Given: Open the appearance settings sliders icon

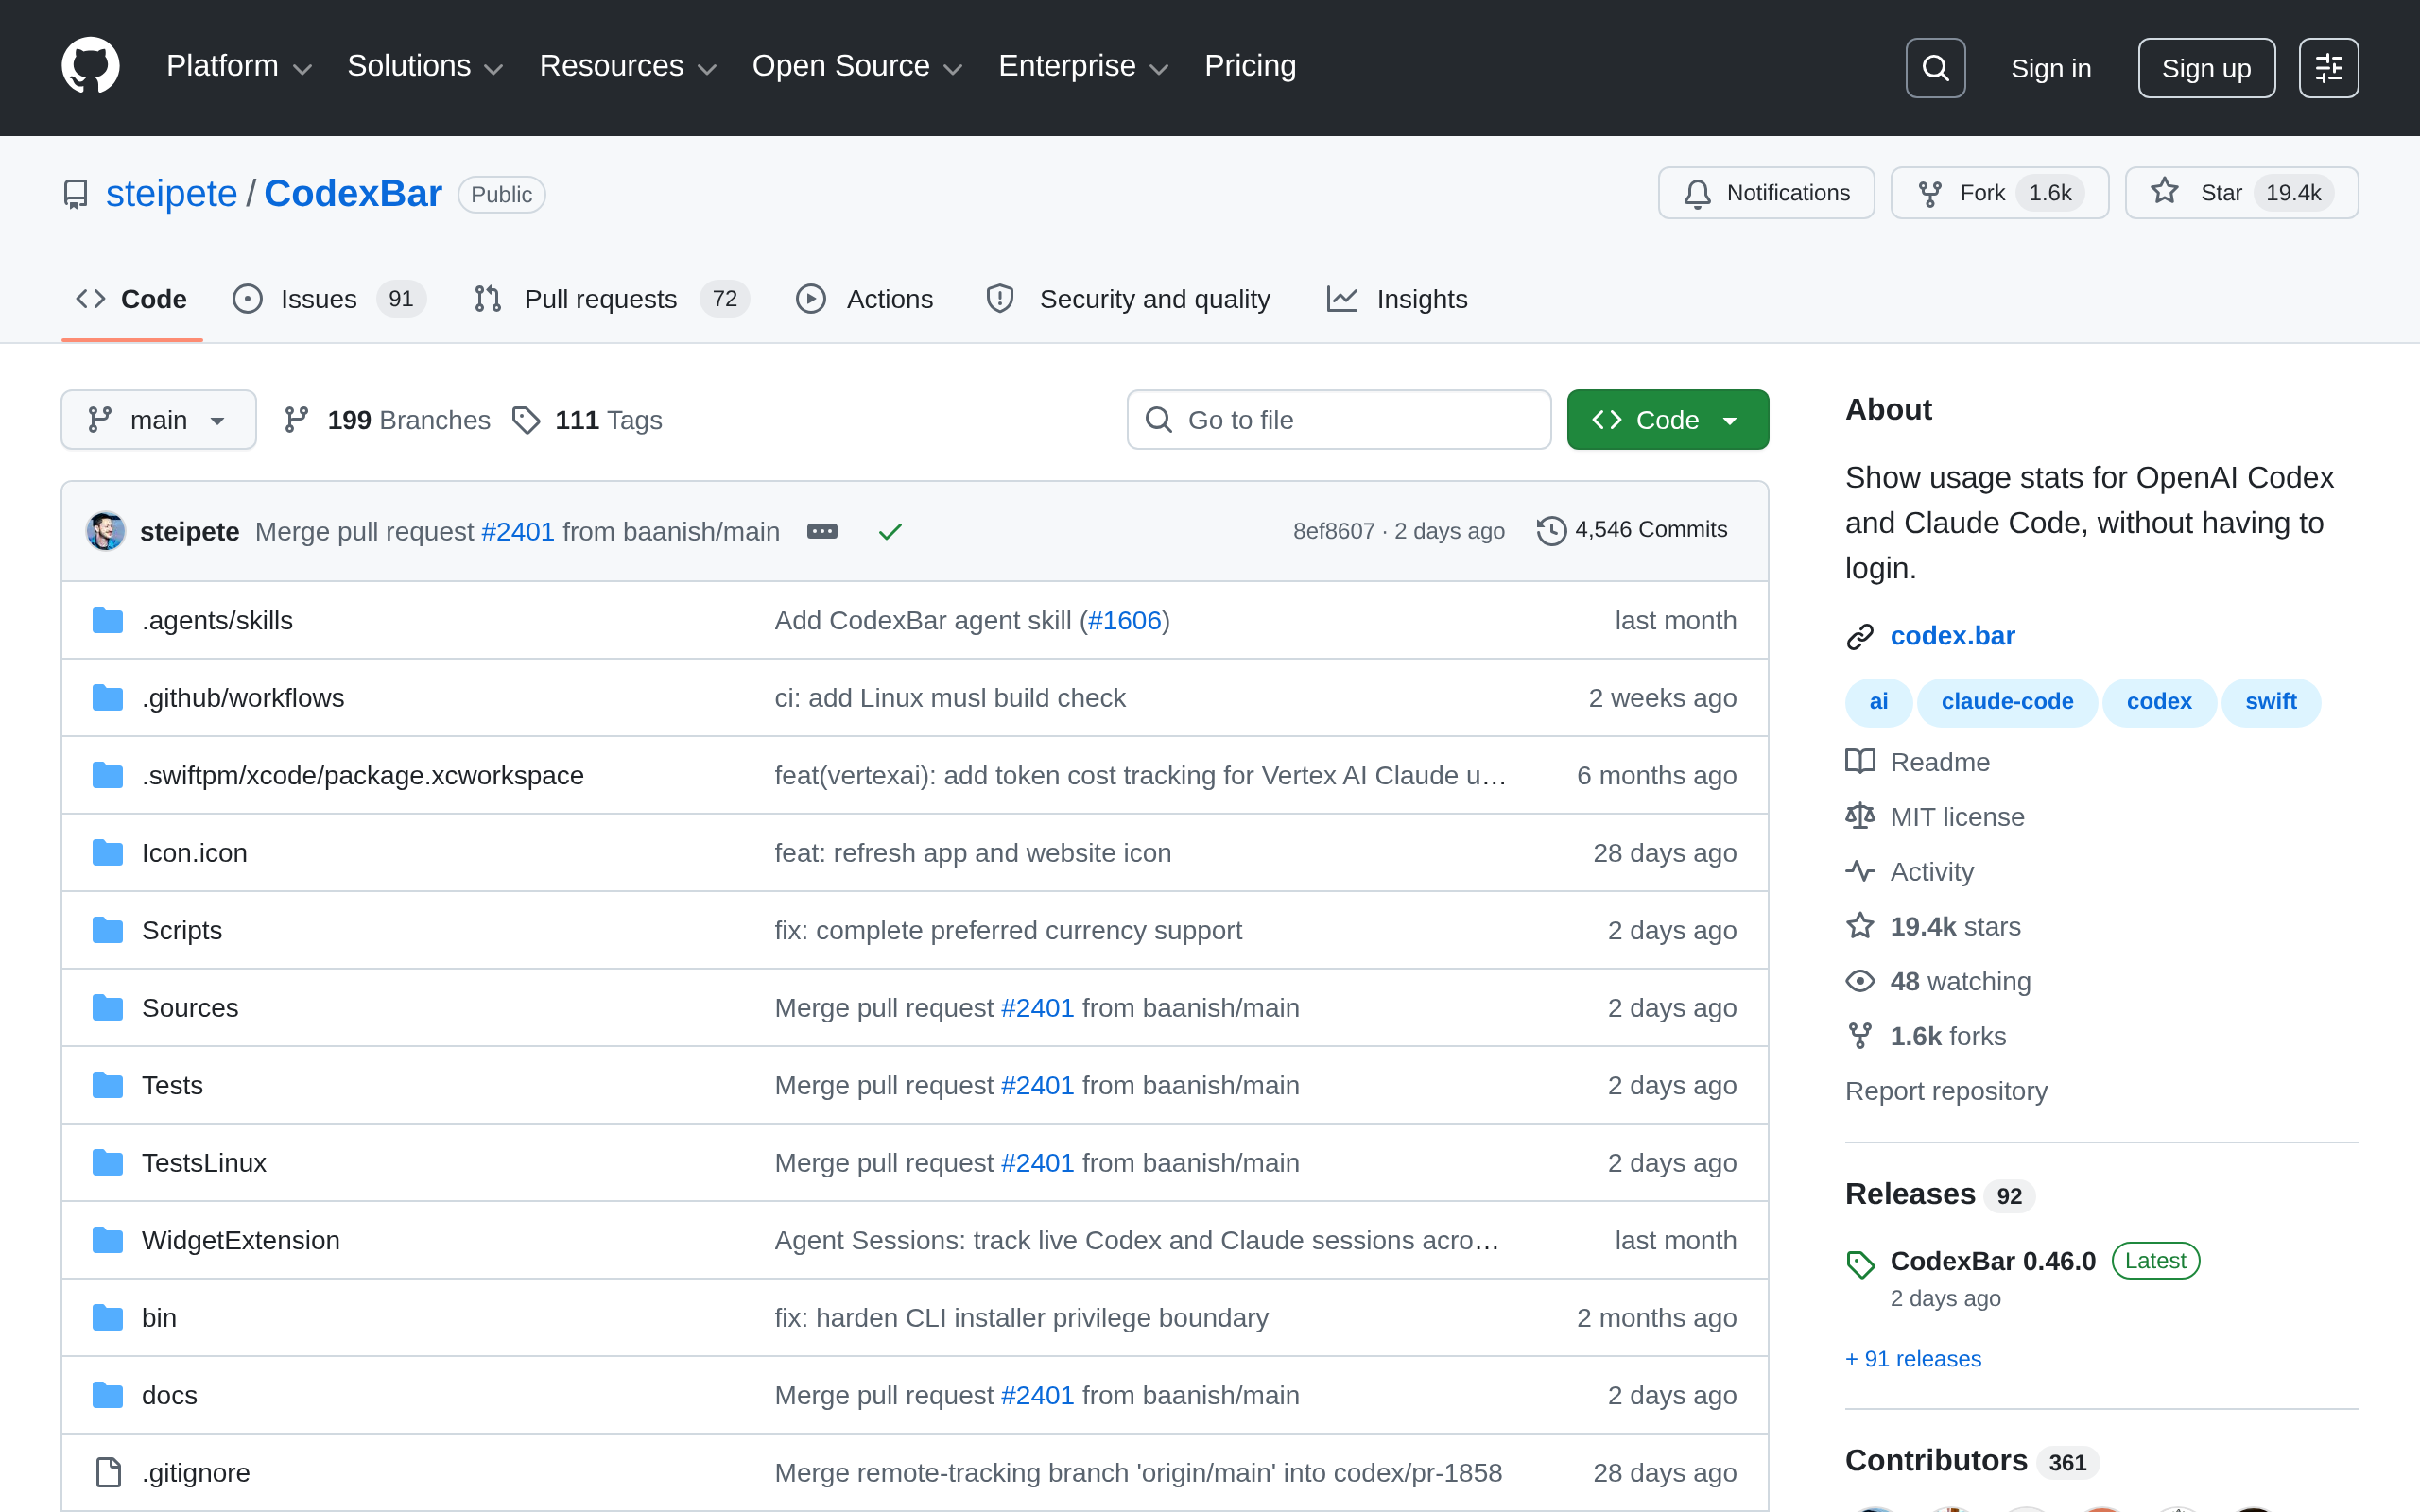Looking at the screenshot, I should pos(2328,68).
